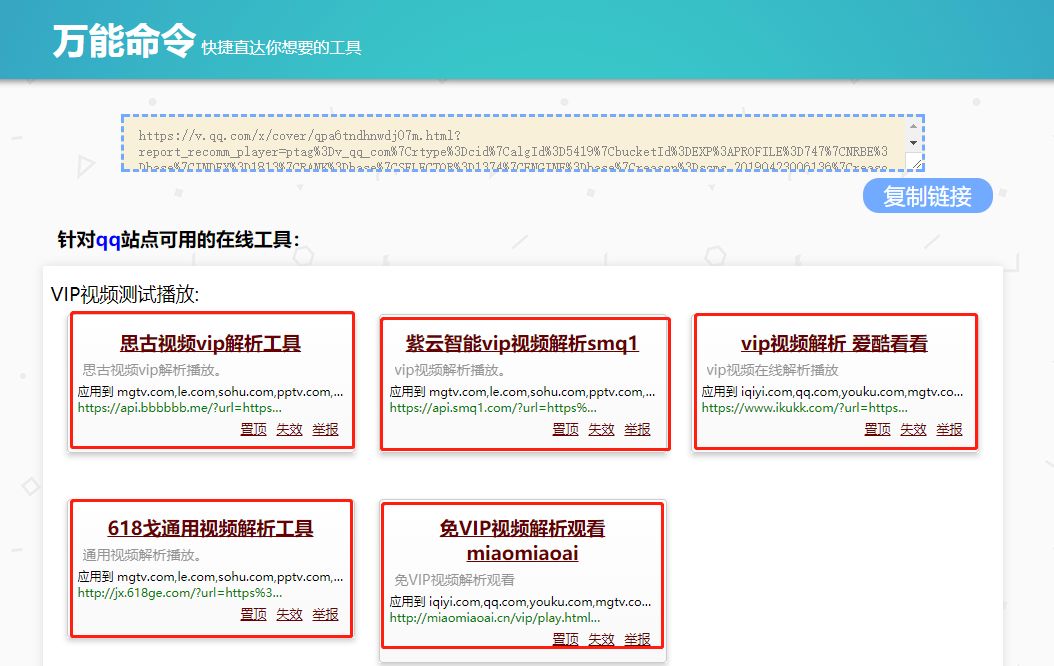
Task: Open 思古视频vip解析工具 link
Action: [210, 343]
